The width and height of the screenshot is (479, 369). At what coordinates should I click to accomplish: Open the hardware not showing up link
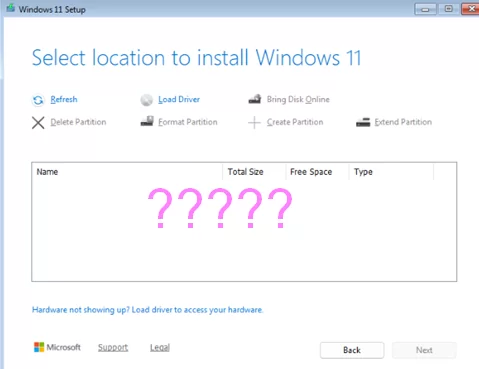click(147, 310)
